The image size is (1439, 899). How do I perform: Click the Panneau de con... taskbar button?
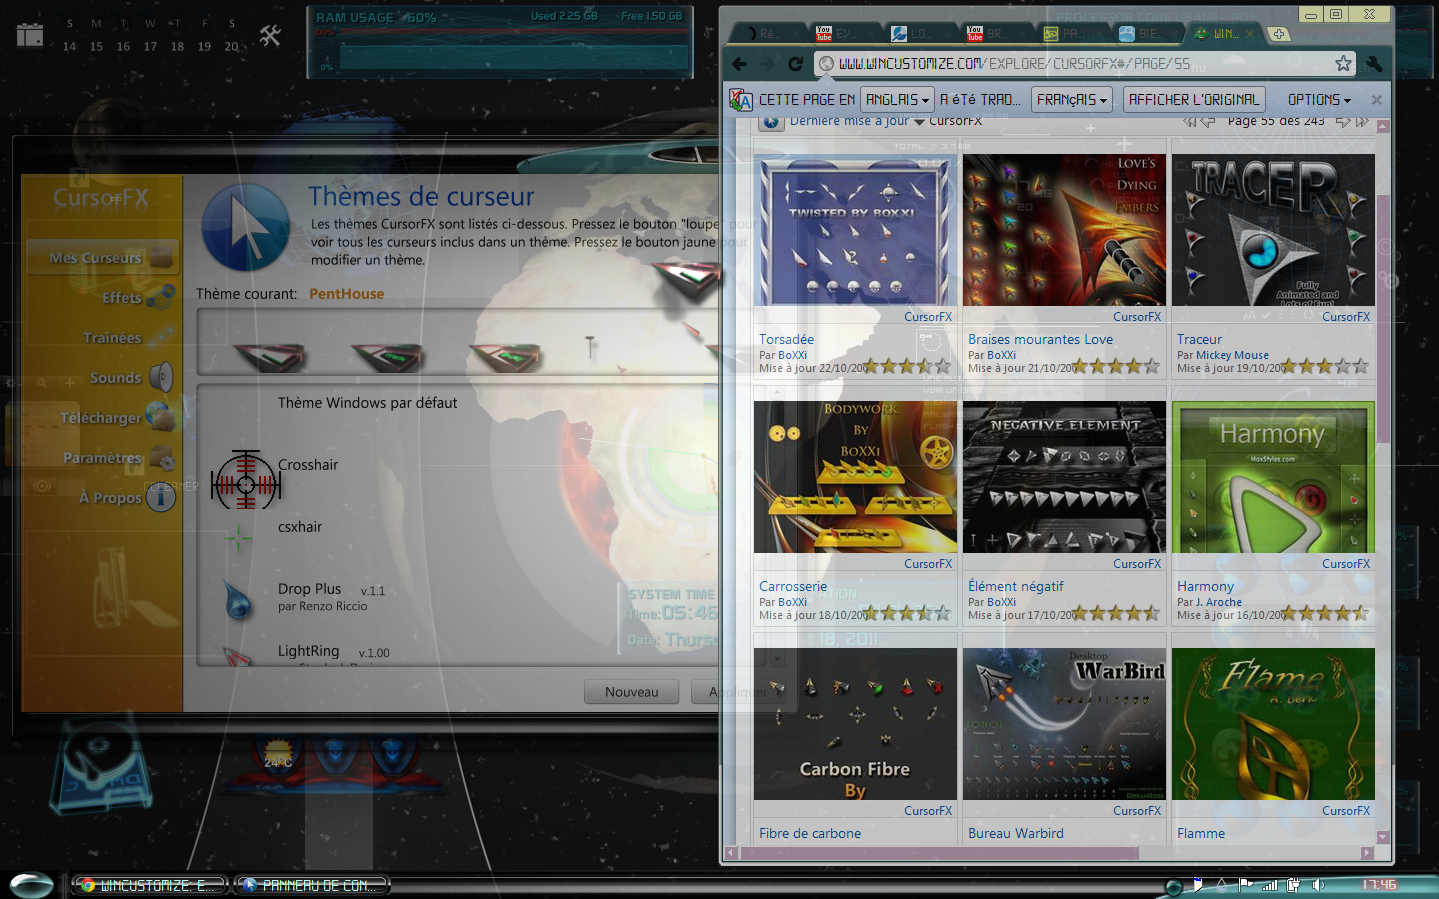(x=312, y=885)
